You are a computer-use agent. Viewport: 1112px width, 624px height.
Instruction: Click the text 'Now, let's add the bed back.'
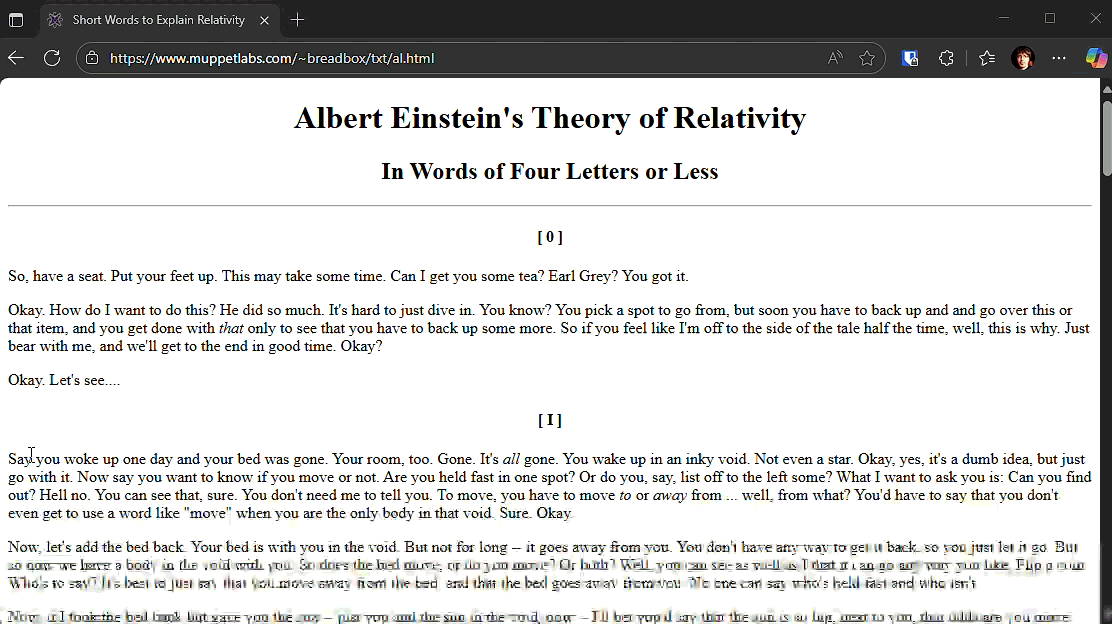pyautogui.click(x=97, y=547)
